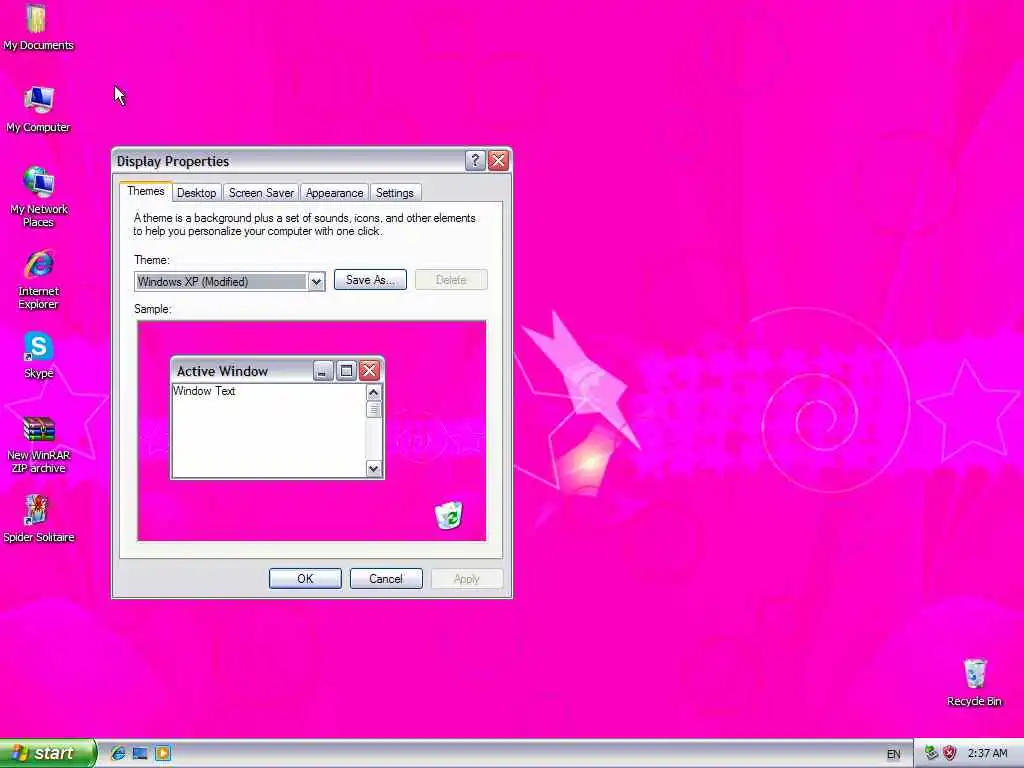Image resolution: width=1024 pixels, height=768 pixels.
Task: Open Windows Media Player quick launch icon
Action: pyautogui.click(x=163, y=753)
